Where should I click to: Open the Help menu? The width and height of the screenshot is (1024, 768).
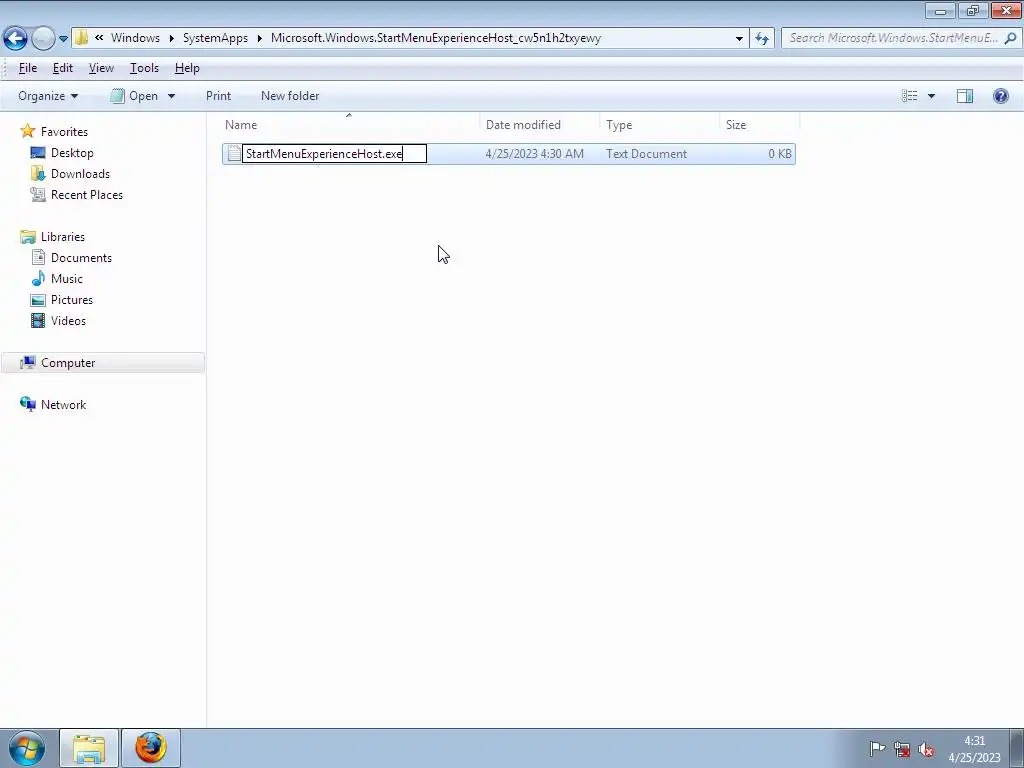point(187,68)
